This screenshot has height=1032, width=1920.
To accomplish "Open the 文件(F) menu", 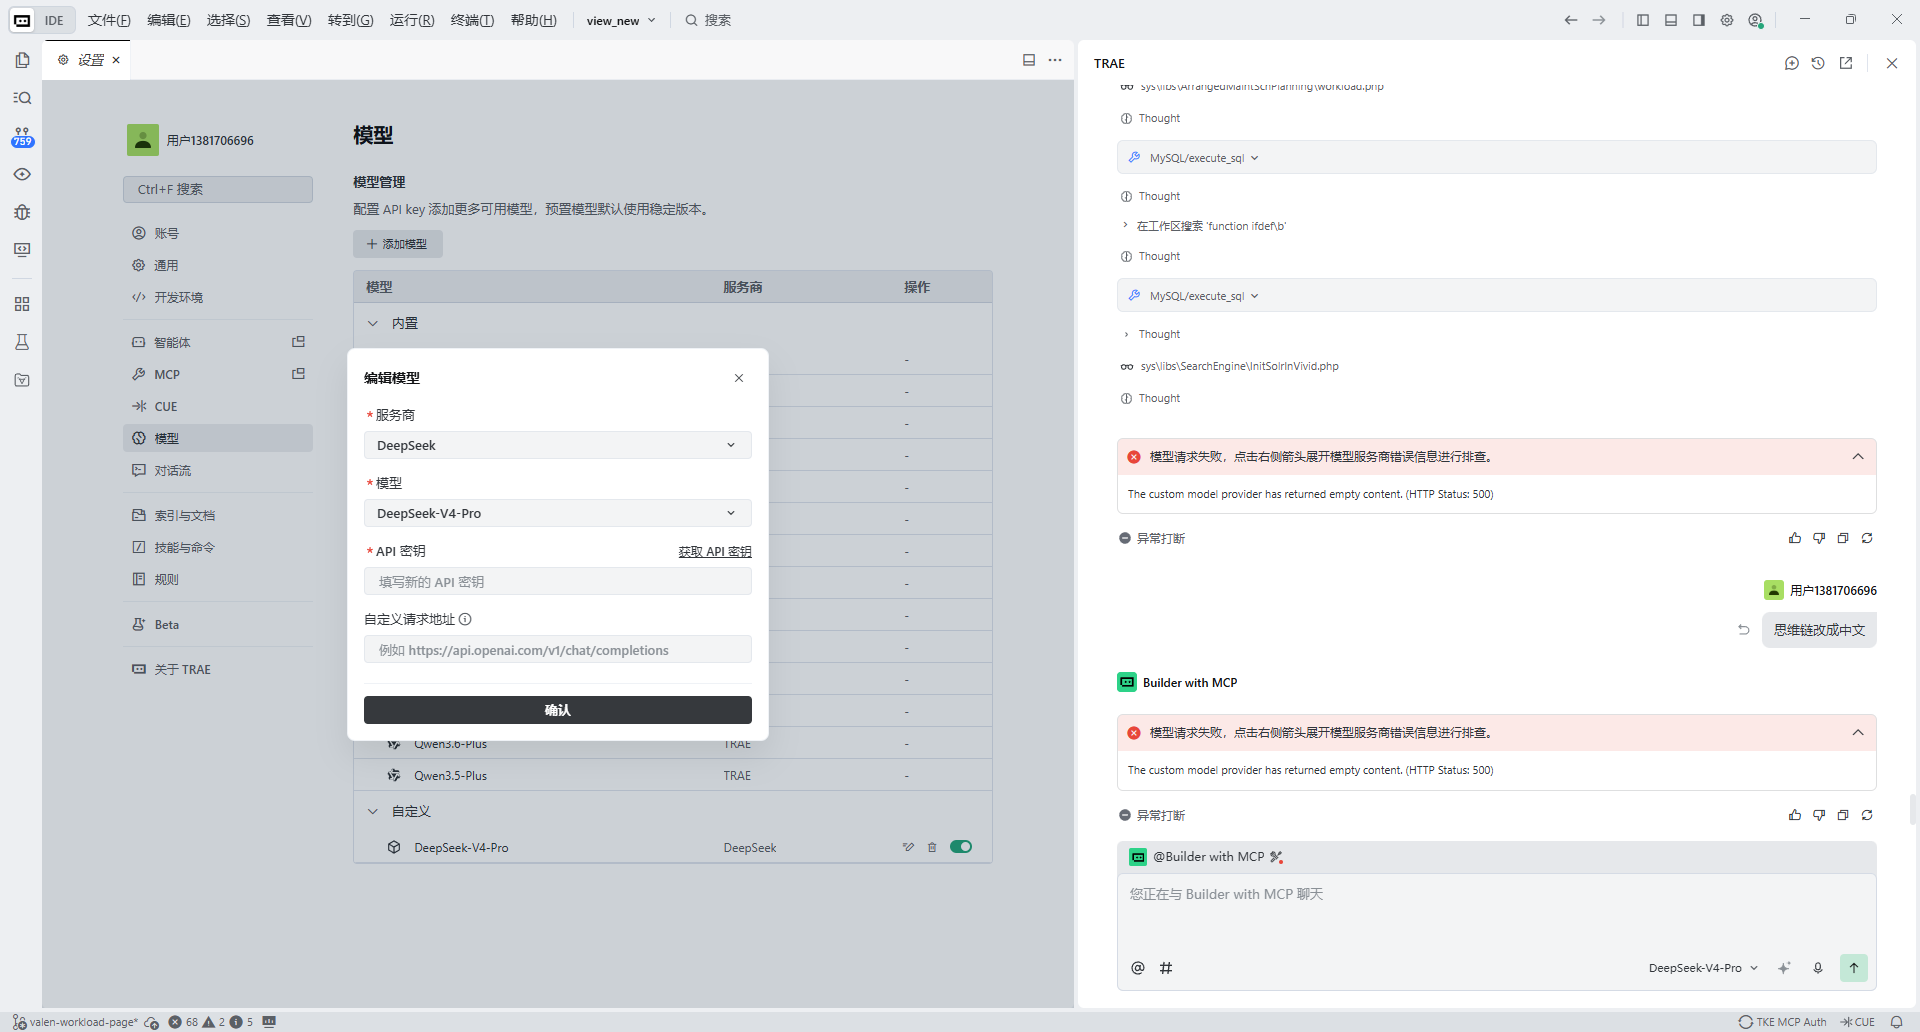I will pos(109,20).
